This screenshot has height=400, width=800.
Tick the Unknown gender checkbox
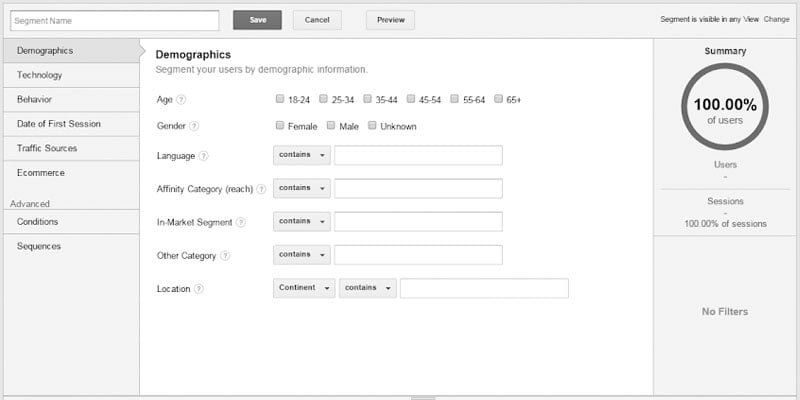click(x=372, y=125)
